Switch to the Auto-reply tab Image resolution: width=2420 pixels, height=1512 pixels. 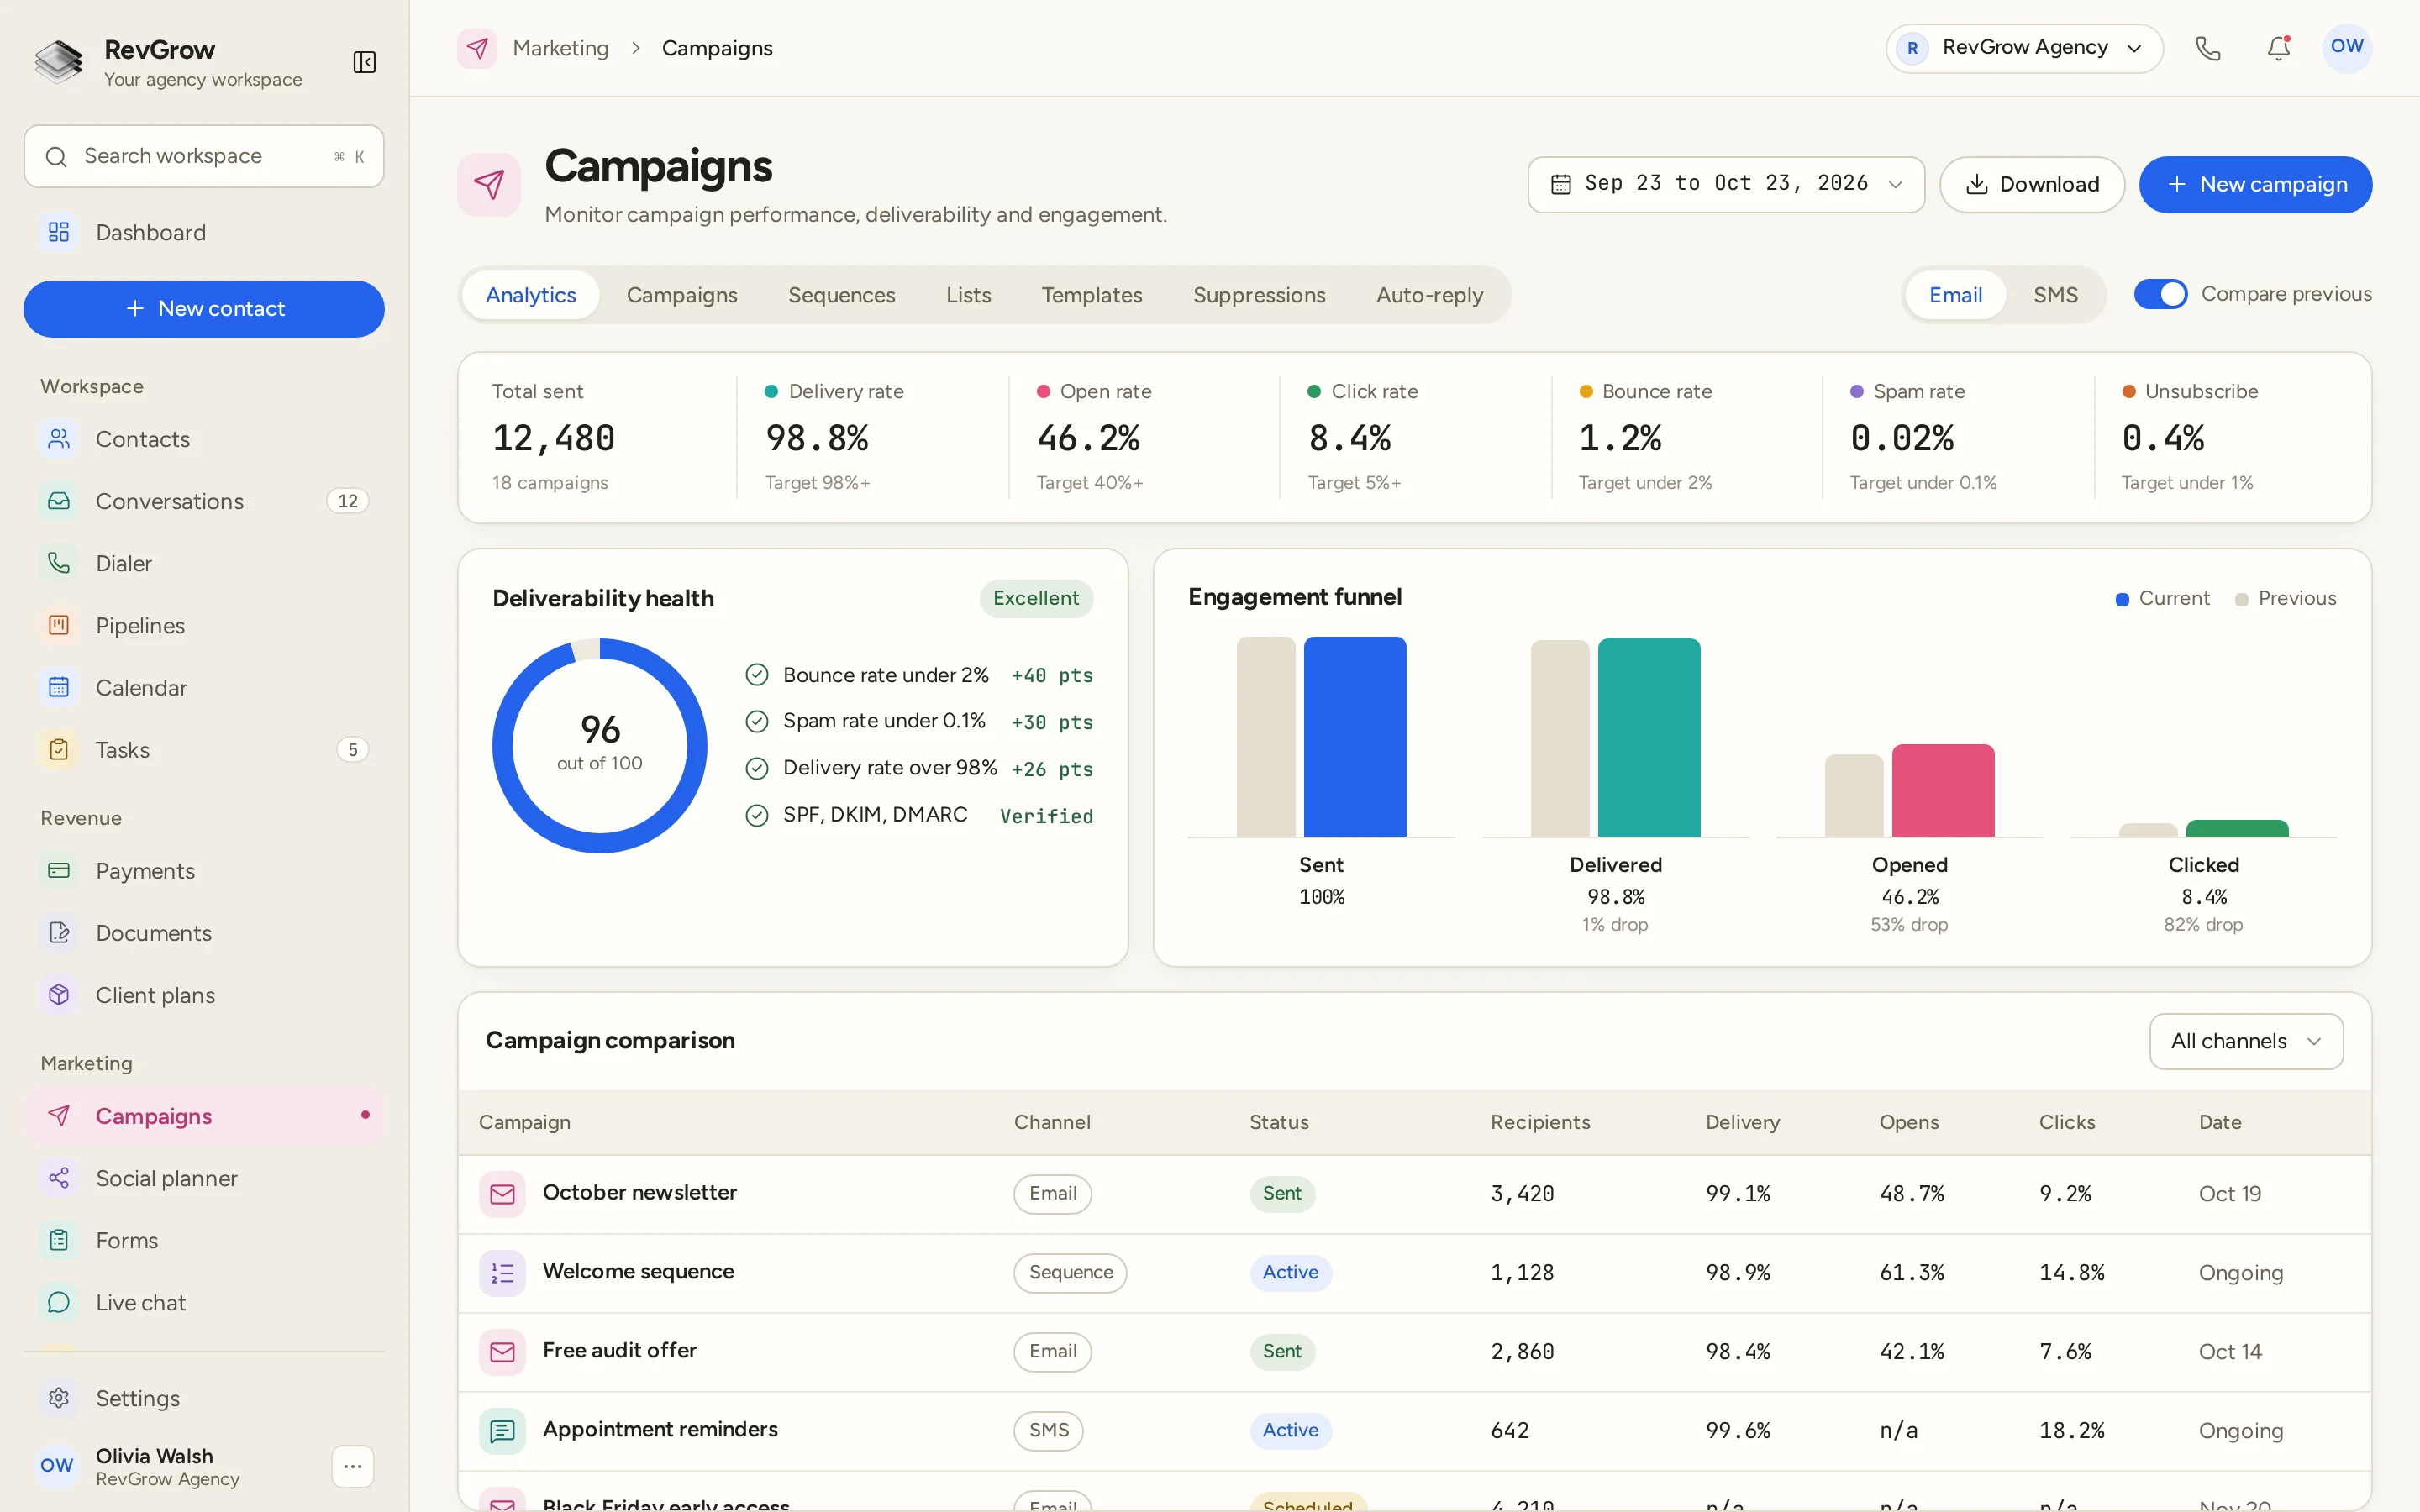(x=1429, y=295)
